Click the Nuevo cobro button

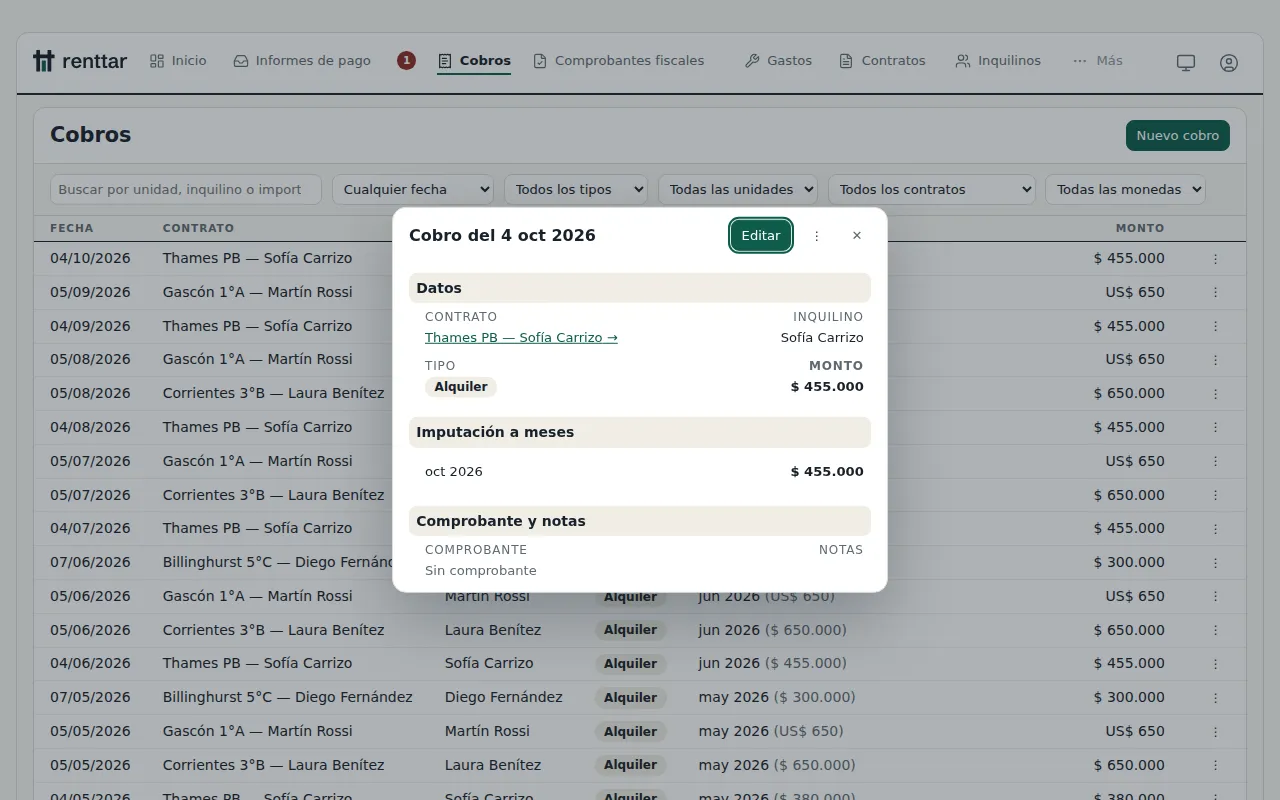(x=1178, y=136)
